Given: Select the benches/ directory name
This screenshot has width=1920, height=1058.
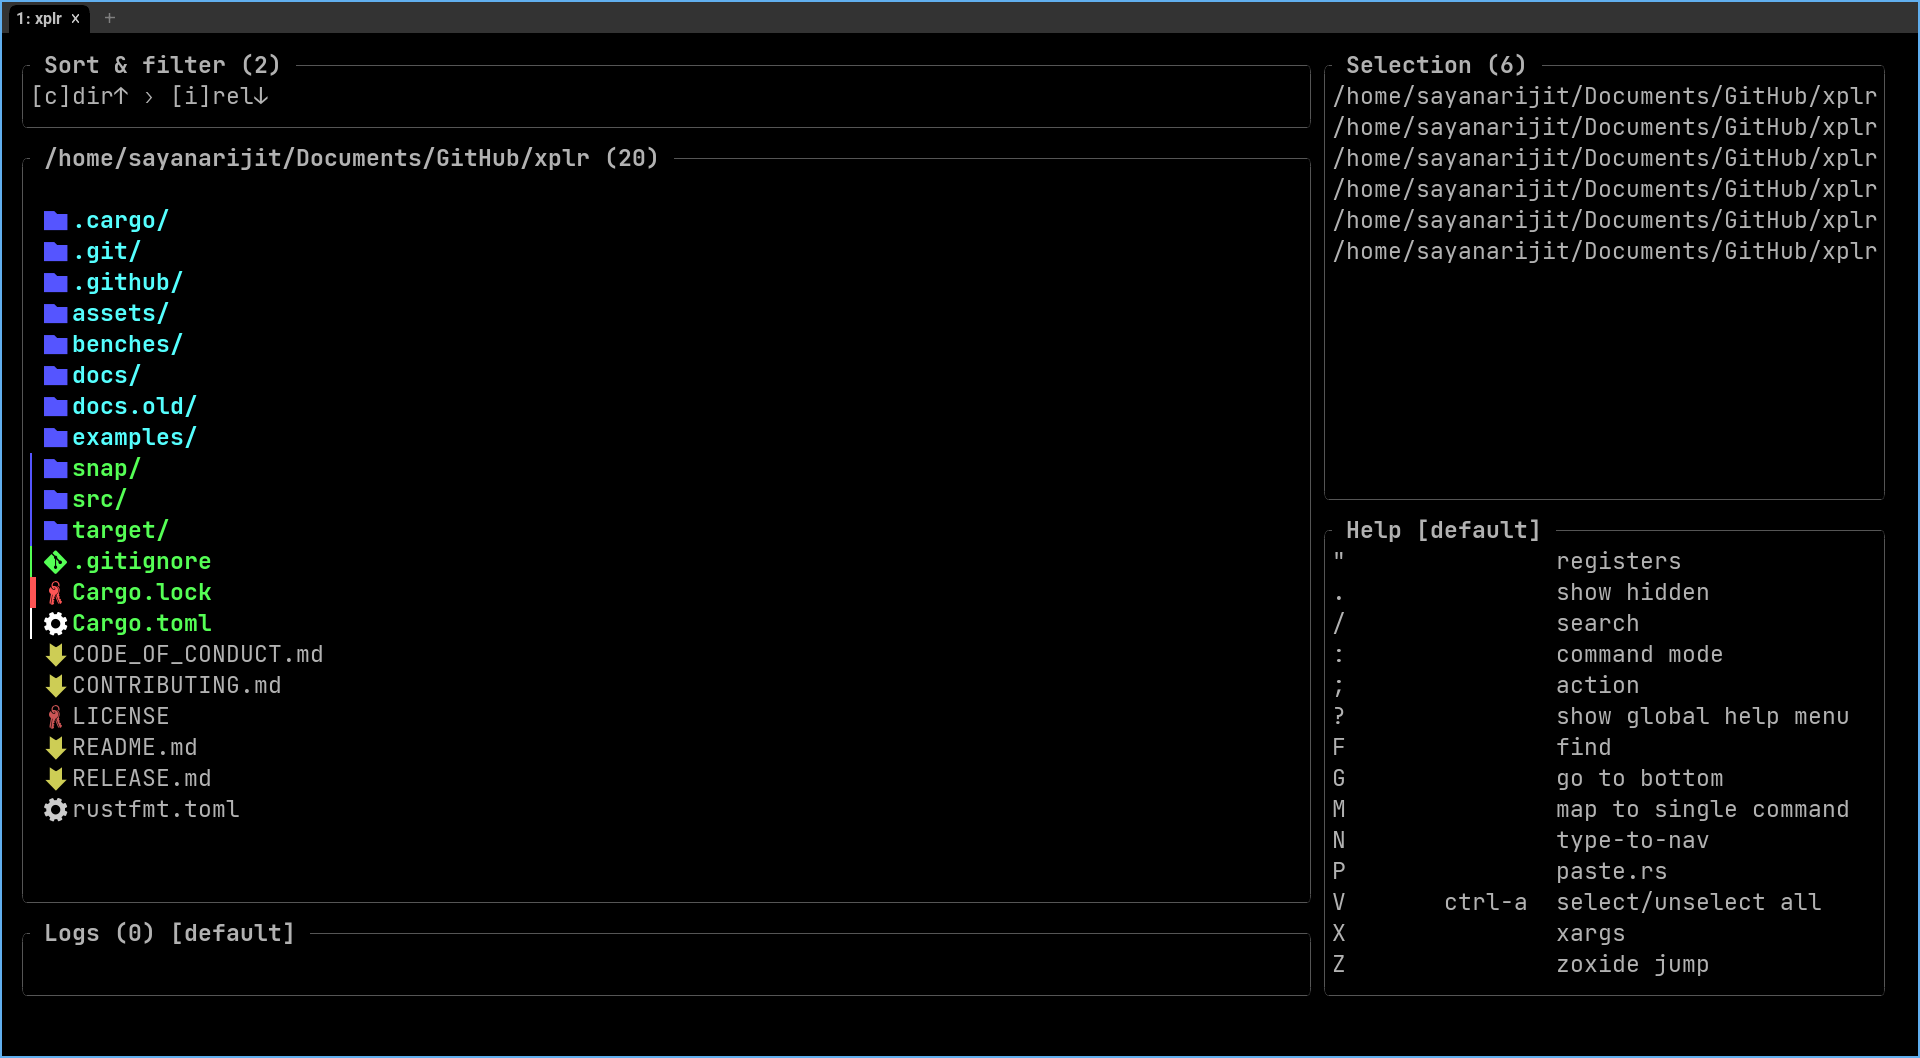Looking at the screenshot, I should point(128,345).
